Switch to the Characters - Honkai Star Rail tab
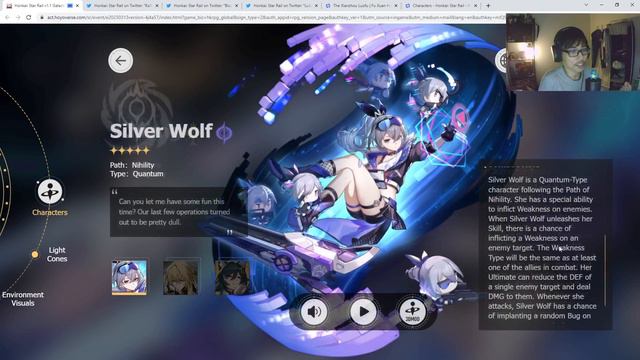Viewport: 640px width, 360px height. [441, 6]
